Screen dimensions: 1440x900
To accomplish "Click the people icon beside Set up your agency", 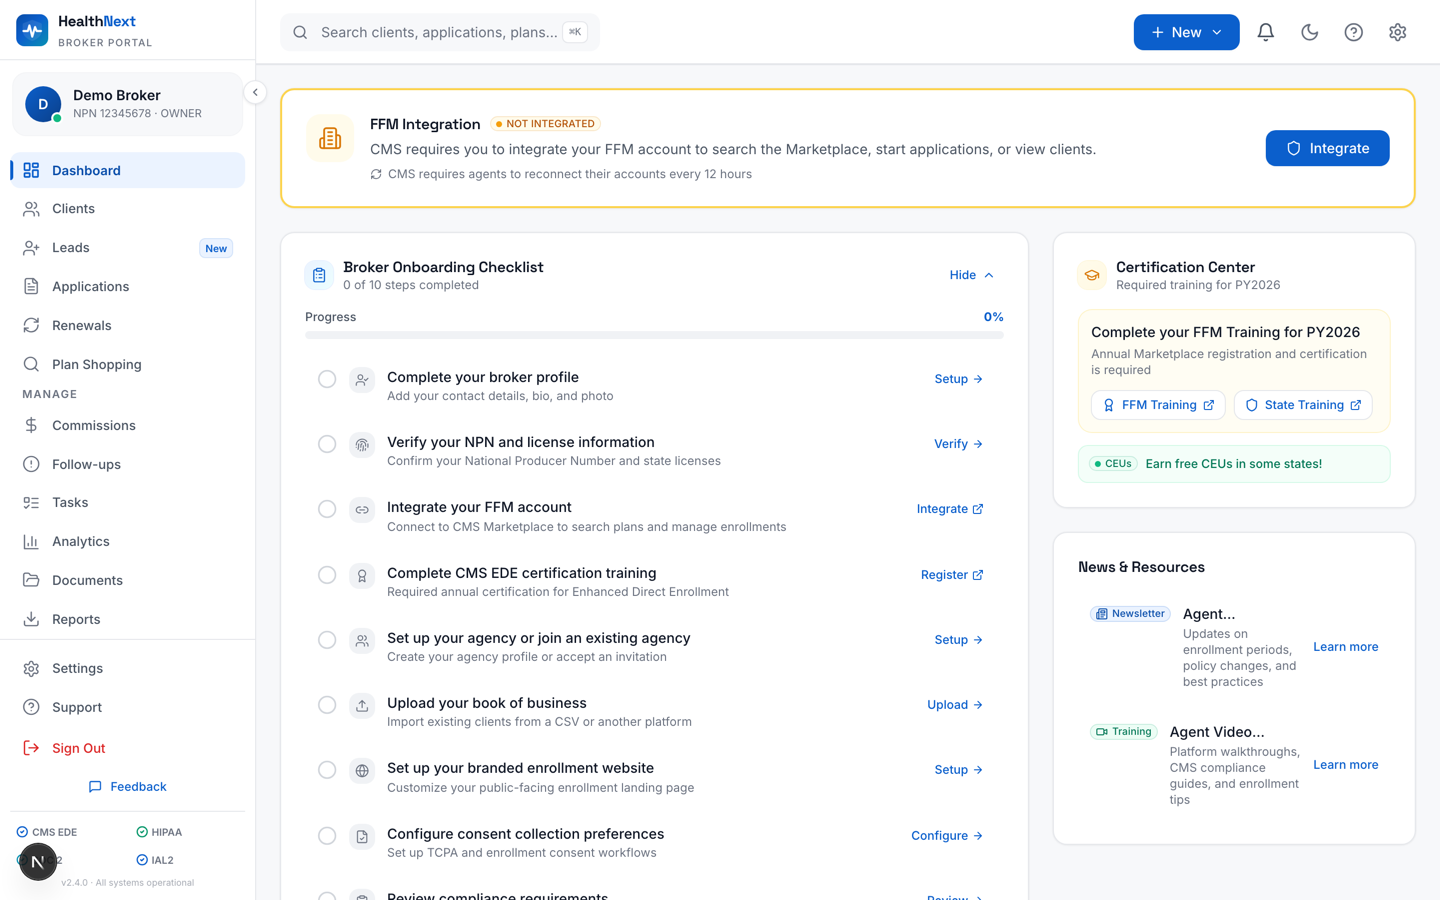I will click(x=362, y=640).
